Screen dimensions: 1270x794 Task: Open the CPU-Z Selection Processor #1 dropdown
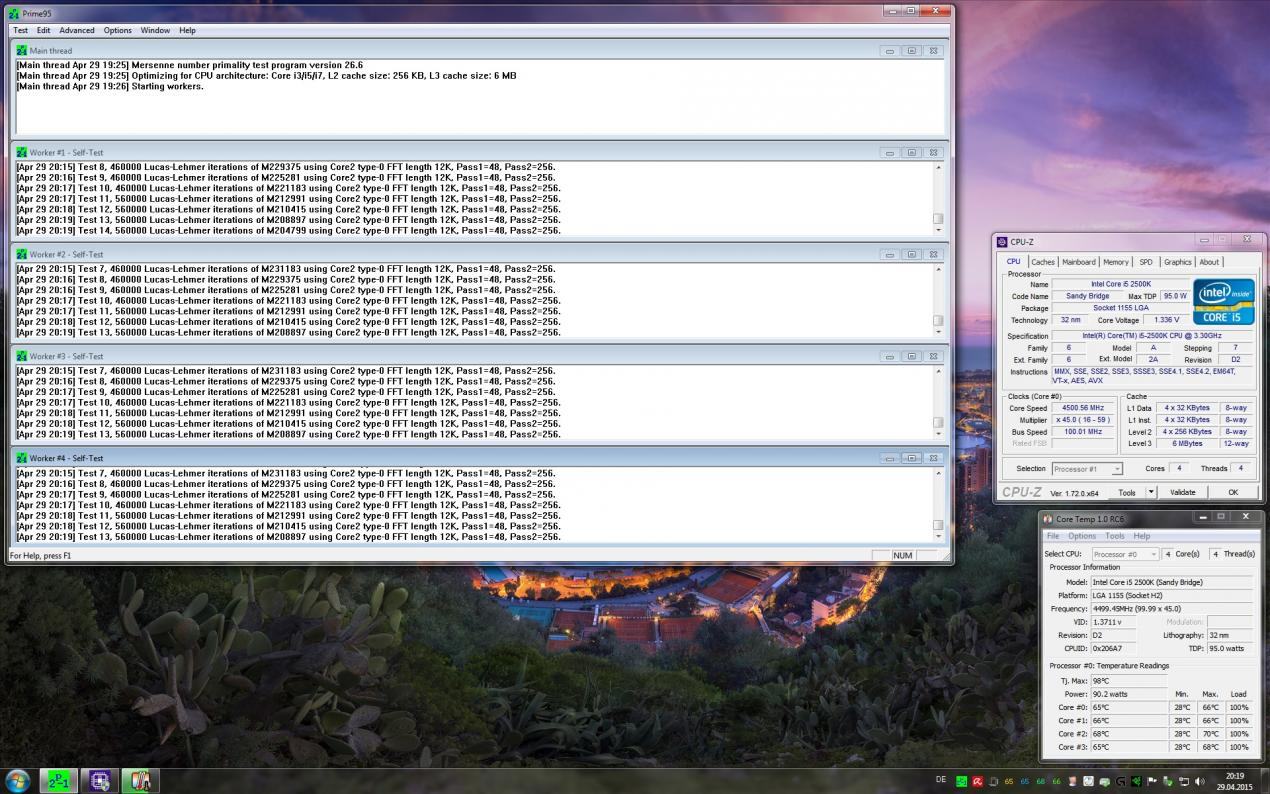(x=1087, y=468)
